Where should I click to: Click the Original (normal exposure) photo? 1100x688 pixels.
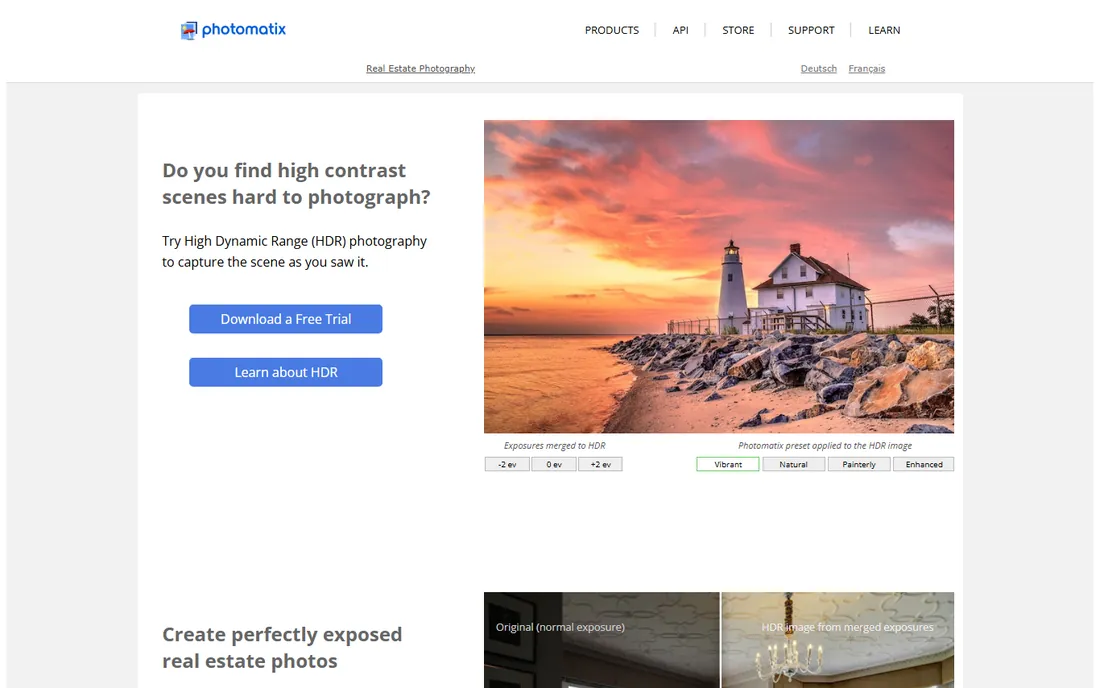click(x=601, y=640)
